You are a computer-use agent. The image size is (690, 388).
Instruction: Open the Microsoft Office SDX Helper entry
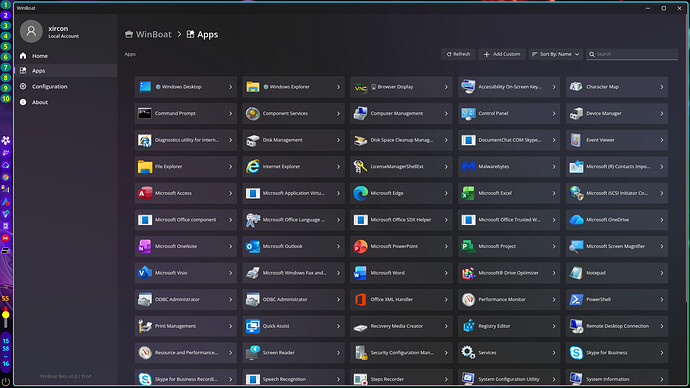coord(401,220)
